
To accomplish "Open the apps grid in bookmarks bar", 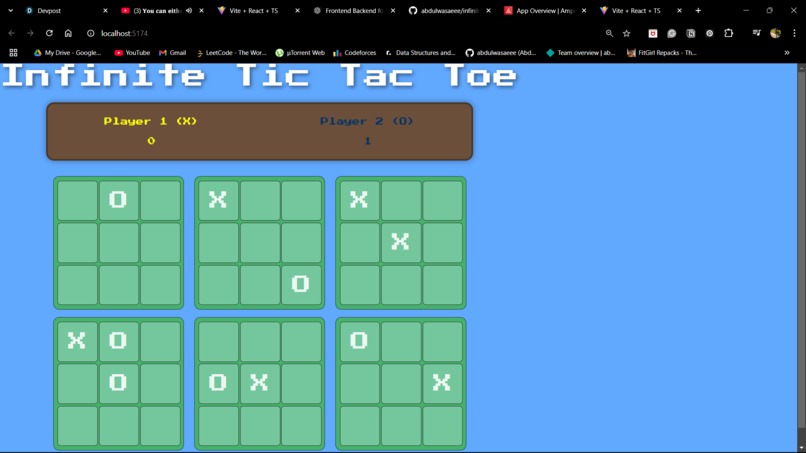I will click(x=13, y=52).
